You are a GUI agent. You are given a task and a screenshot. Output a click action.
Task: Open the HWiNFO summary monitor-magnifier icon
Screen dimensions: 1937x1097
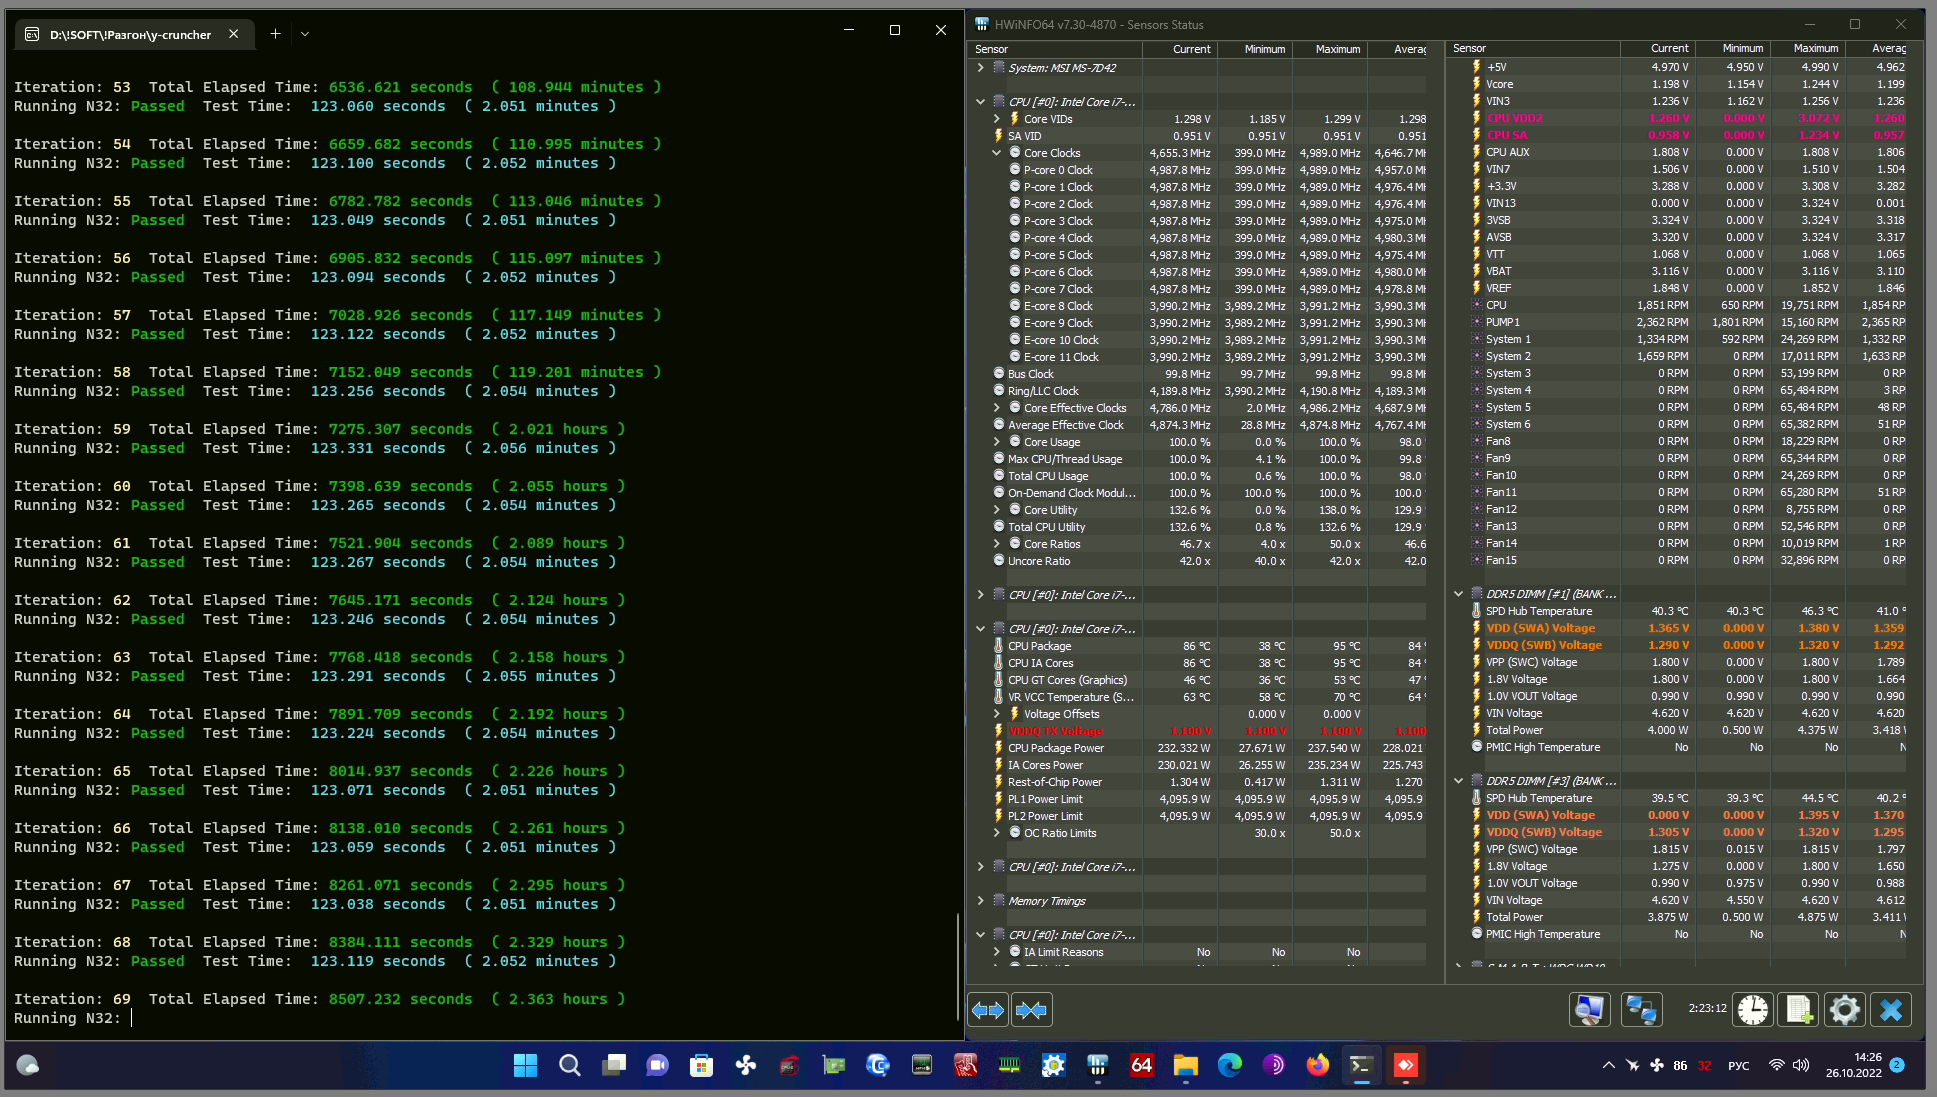[x=1589, y=1010]
